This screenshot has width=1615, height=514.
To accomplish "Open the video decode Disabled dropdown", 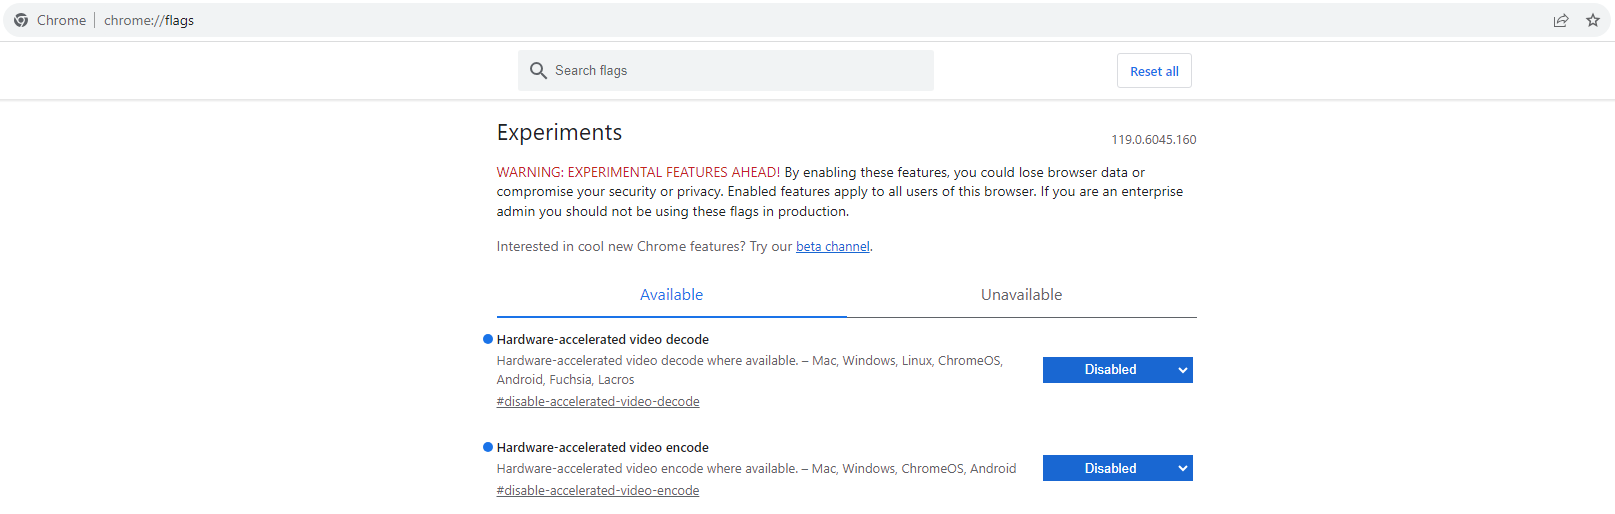I will tap(1117, 370).
